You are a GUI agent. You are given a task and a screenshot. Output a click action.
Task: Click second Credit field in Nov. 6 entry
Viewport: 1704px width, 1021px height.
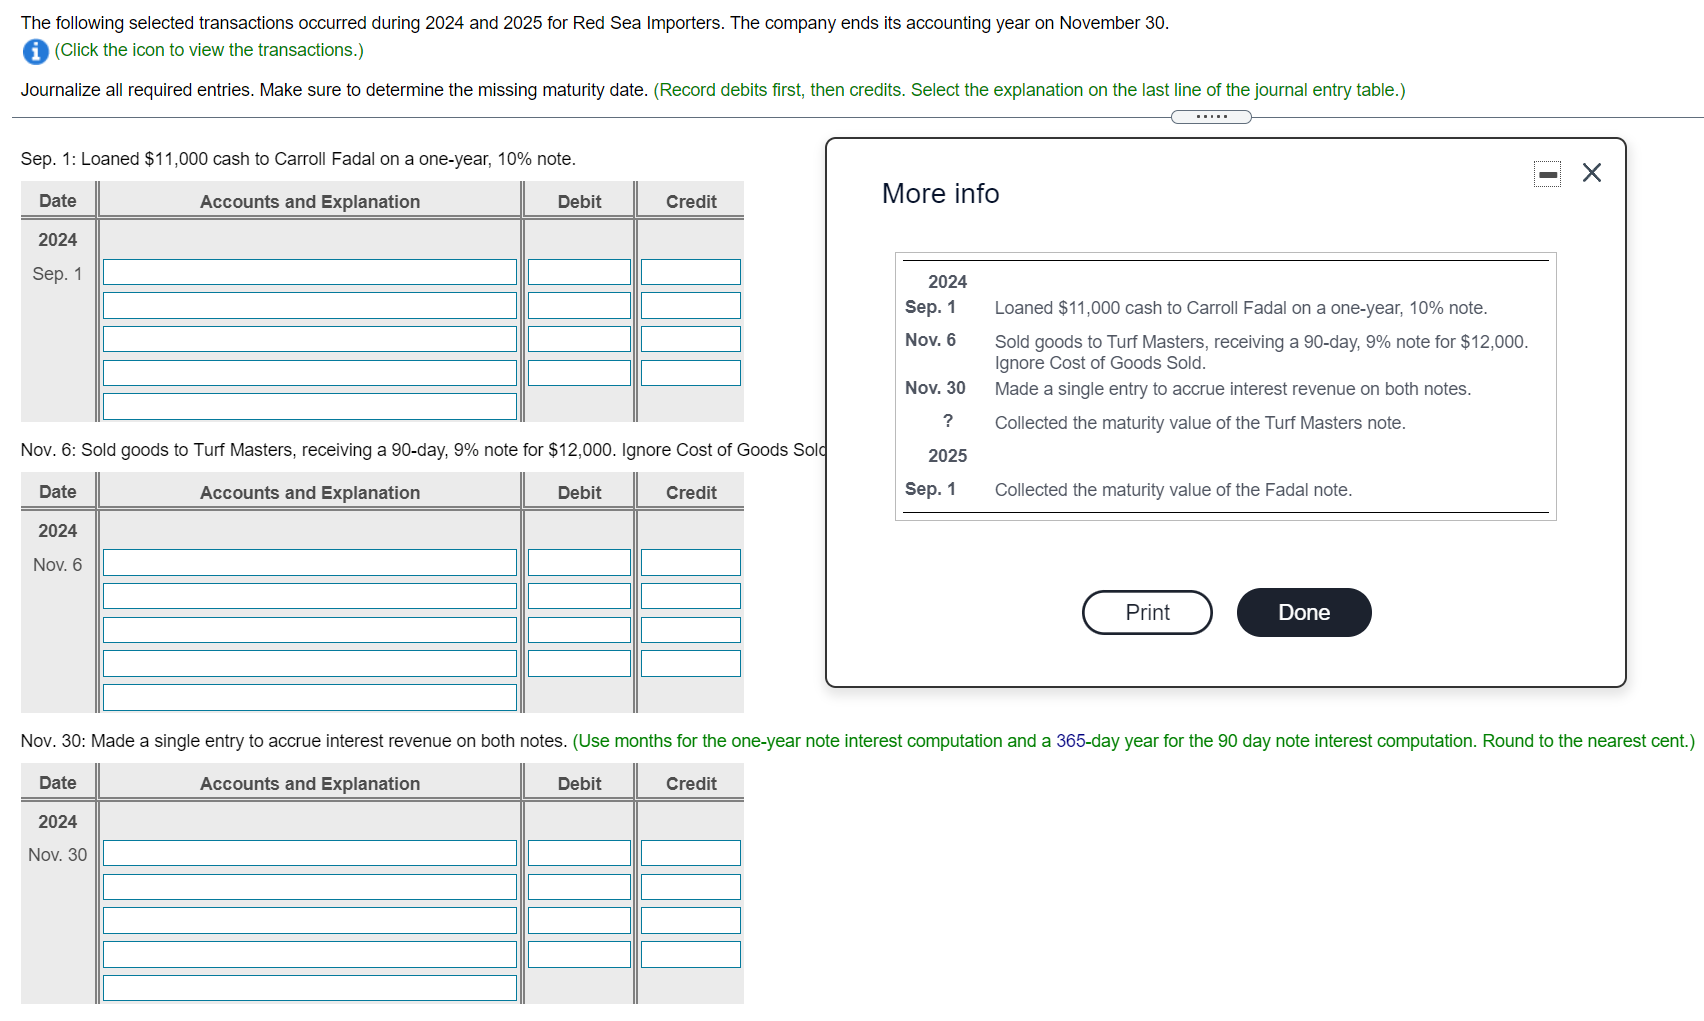(691, 596)
